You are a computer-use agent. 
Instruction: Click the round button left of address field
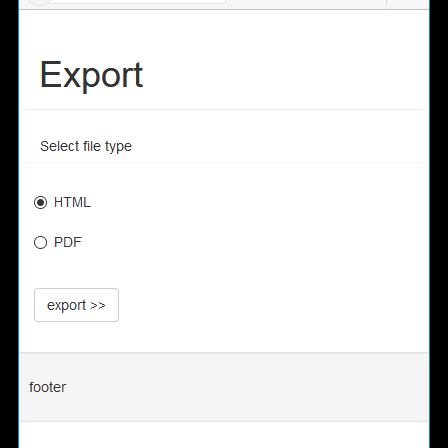[39, 2]
